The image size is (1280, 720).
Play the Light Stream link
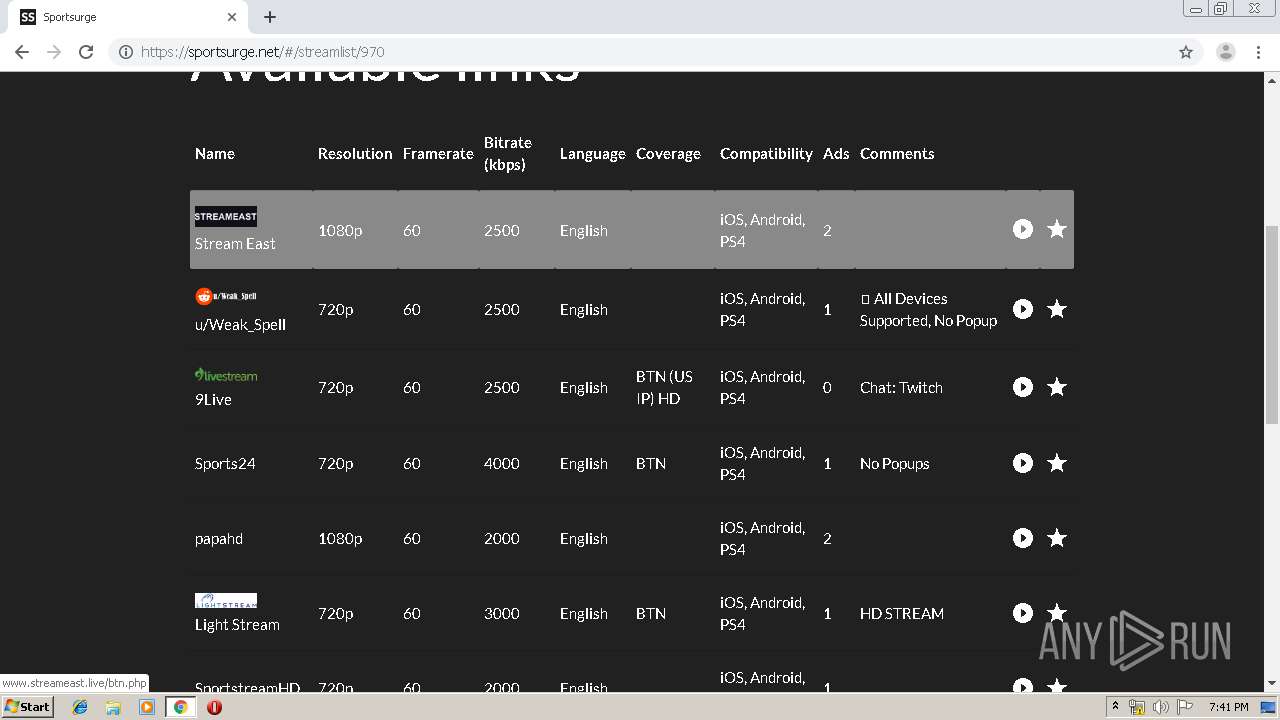(1022, 613)
